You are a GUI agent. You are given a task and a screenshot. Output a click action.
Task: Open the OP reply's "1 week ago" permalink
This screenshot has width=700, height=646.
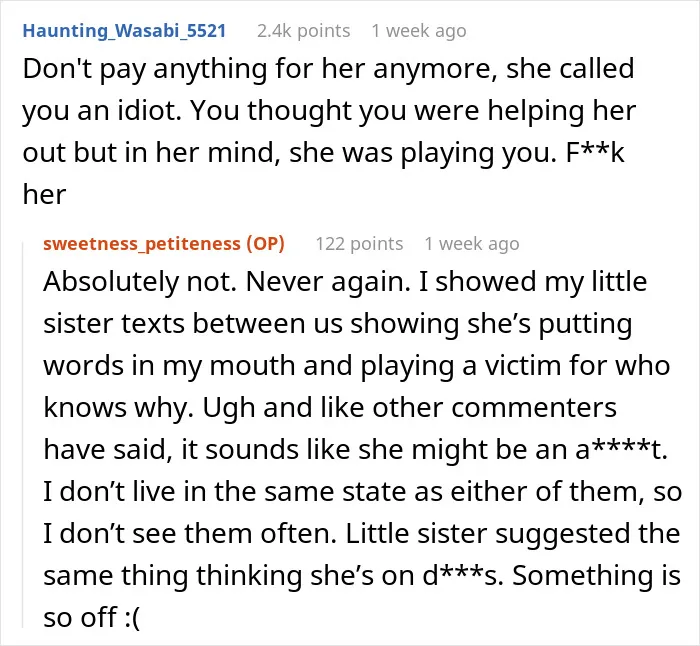472,244
